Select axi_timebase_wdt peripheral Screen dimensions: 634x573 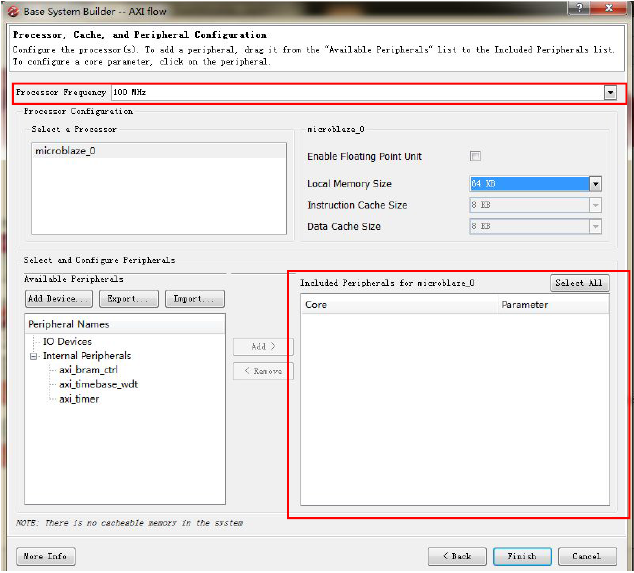coord(98,384)
